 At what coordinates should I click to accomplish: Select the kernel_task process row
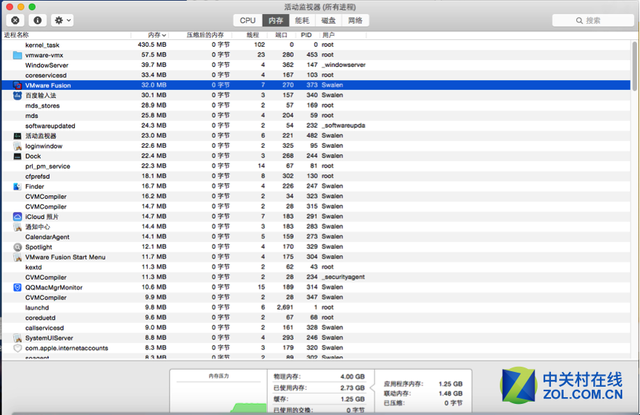(x=316, y=45)
